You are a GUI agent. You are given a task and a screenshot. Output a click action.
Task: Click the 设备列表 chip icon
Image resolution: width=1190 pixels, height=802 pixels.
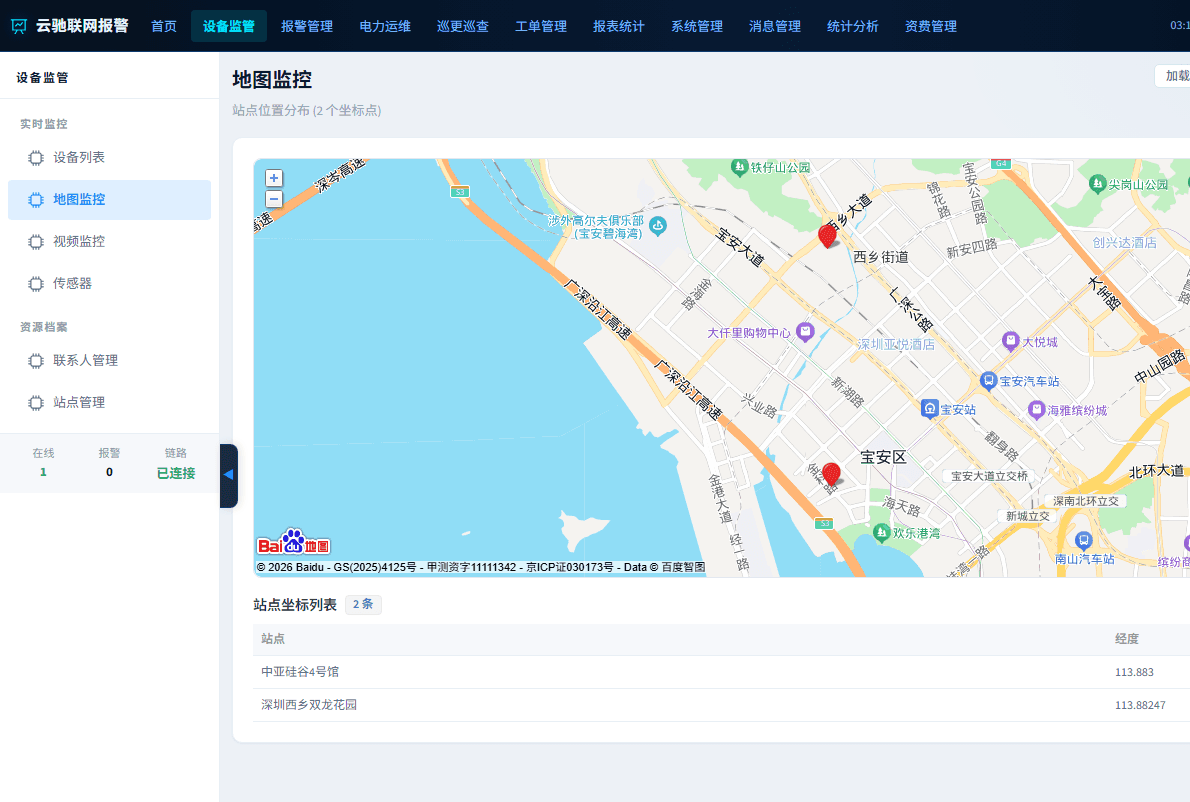[36, 158]
